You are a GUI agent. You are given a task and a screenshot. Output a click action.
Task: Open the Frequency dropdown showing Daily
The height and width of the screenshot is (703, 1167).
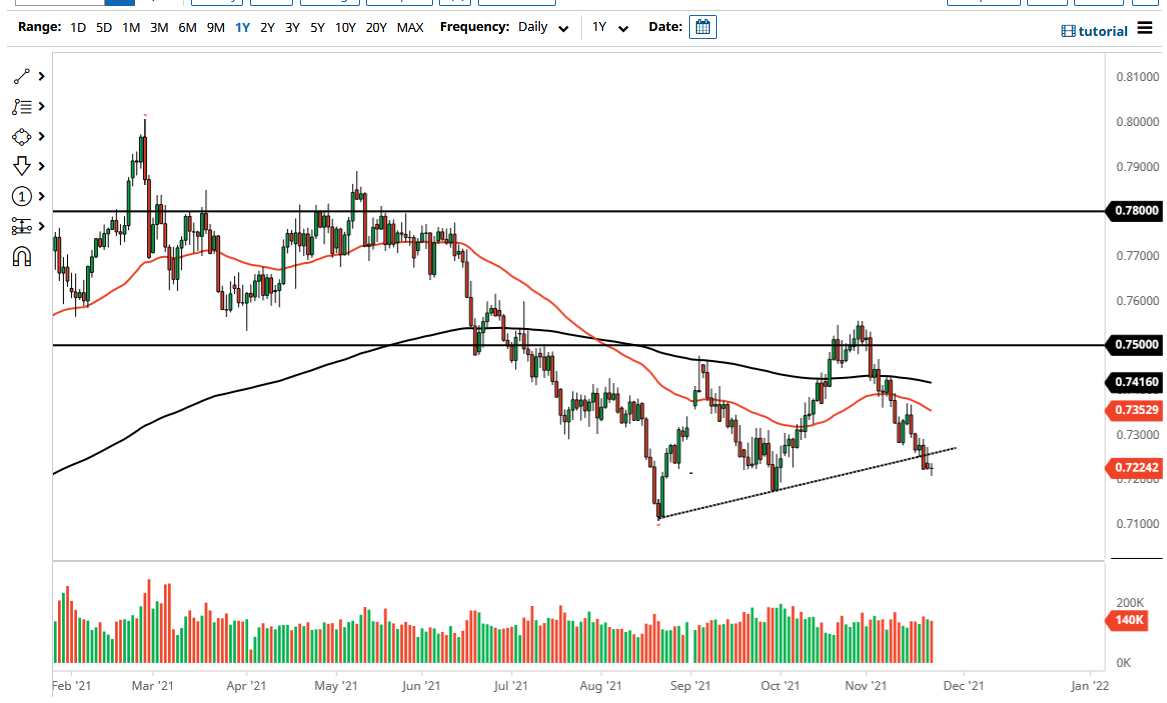(x=543, y=27)
